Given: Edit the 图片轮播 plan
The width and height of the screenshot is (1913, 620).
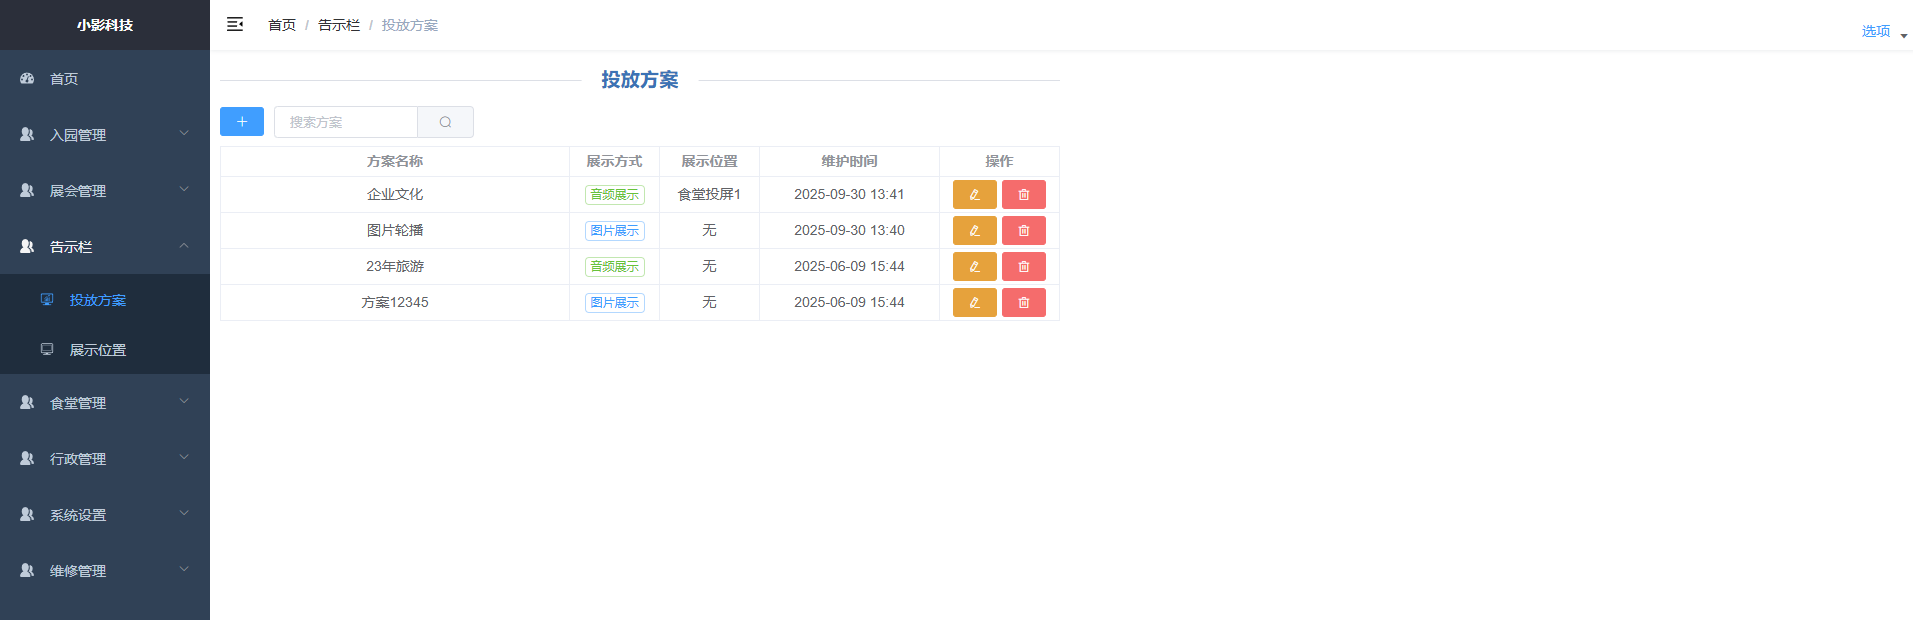Looking at the screenshot, I should pyautogui.click(x=974, y=231).
